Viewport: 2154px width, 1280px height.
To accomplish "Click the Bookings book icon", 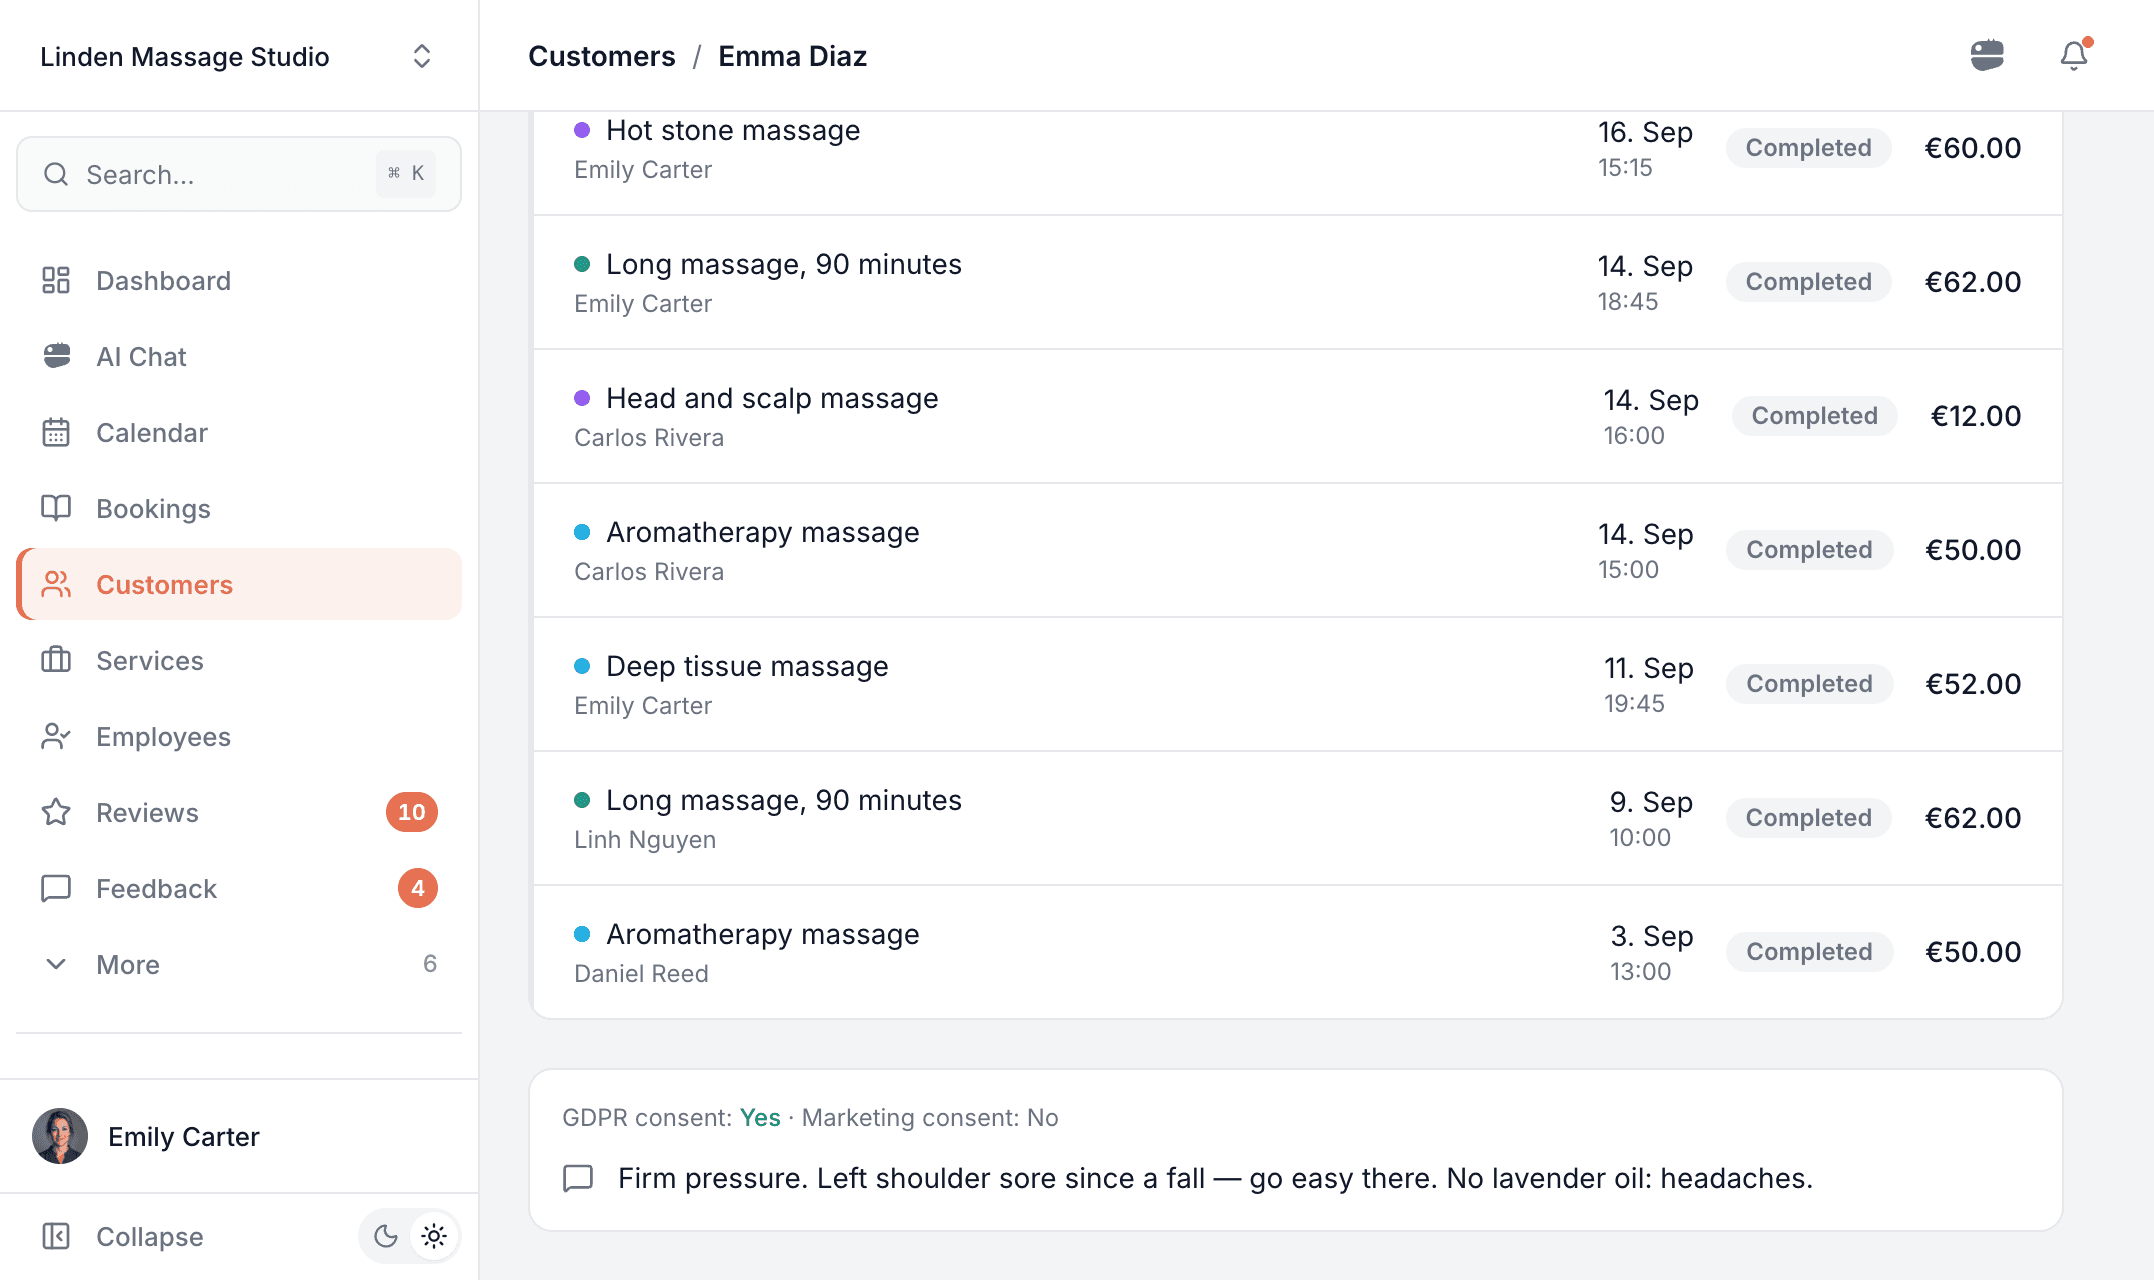I will [x=56, y=508].
